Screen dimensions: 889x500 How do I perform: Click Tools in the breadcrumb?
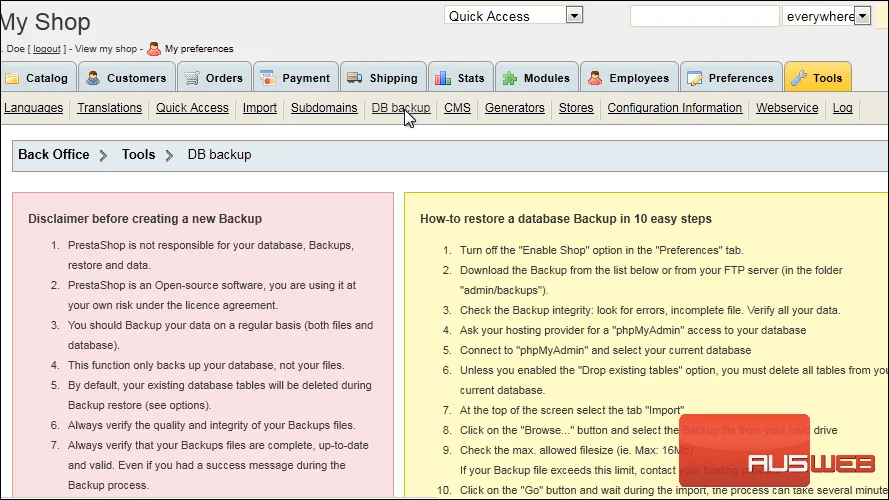point(138,155)
